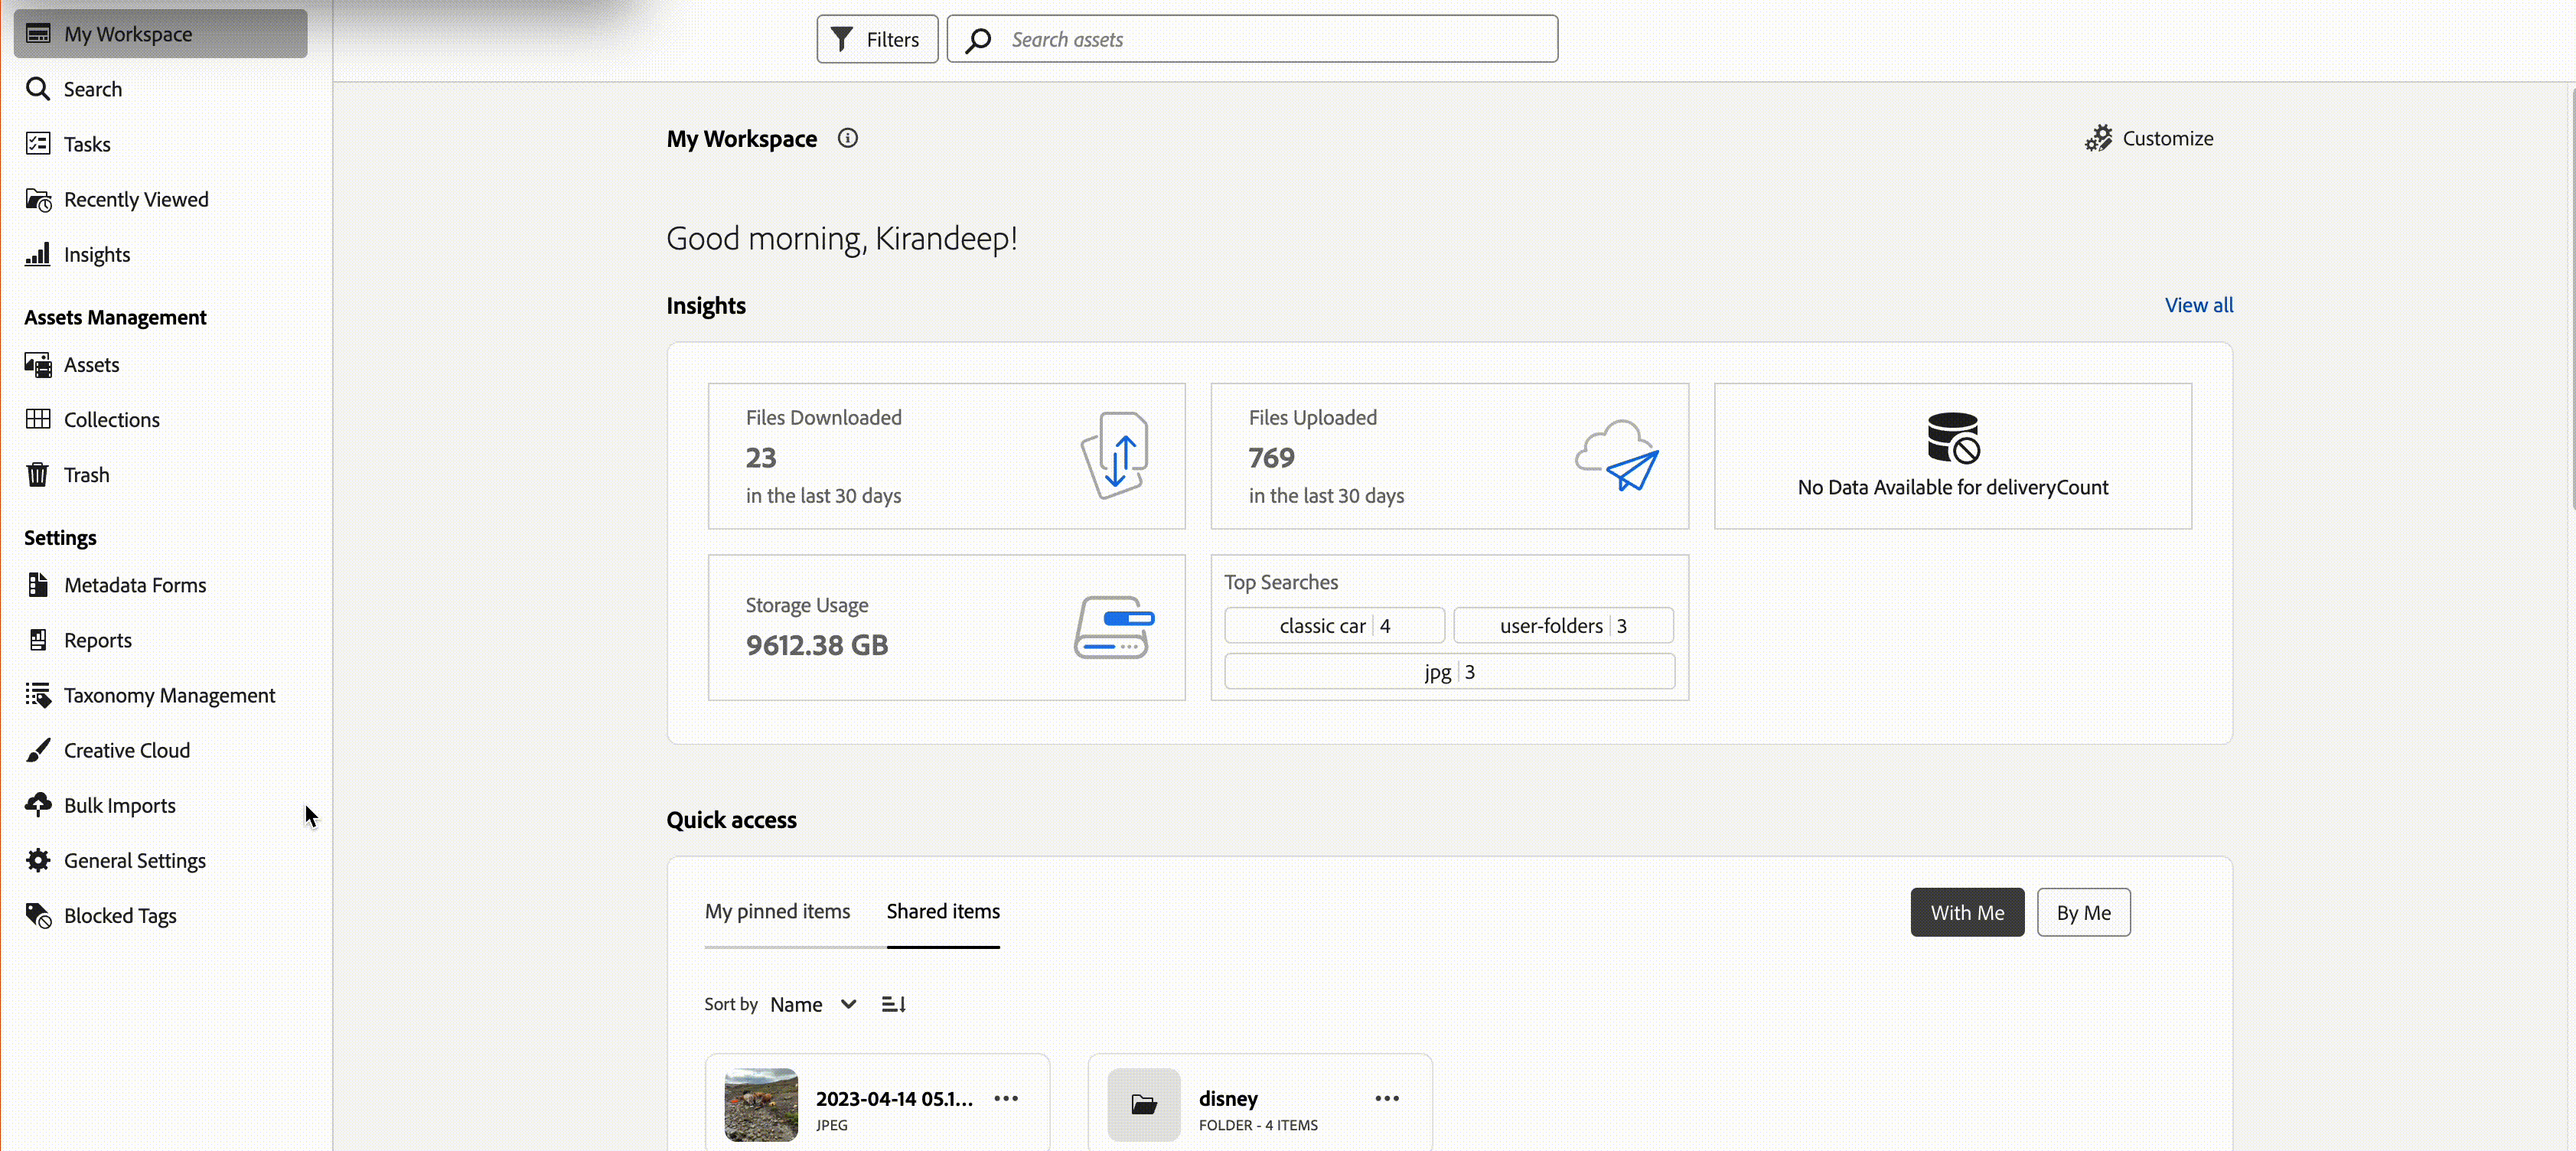Expand the 2023-04-14 JPEG file options

point(1007,1098)
